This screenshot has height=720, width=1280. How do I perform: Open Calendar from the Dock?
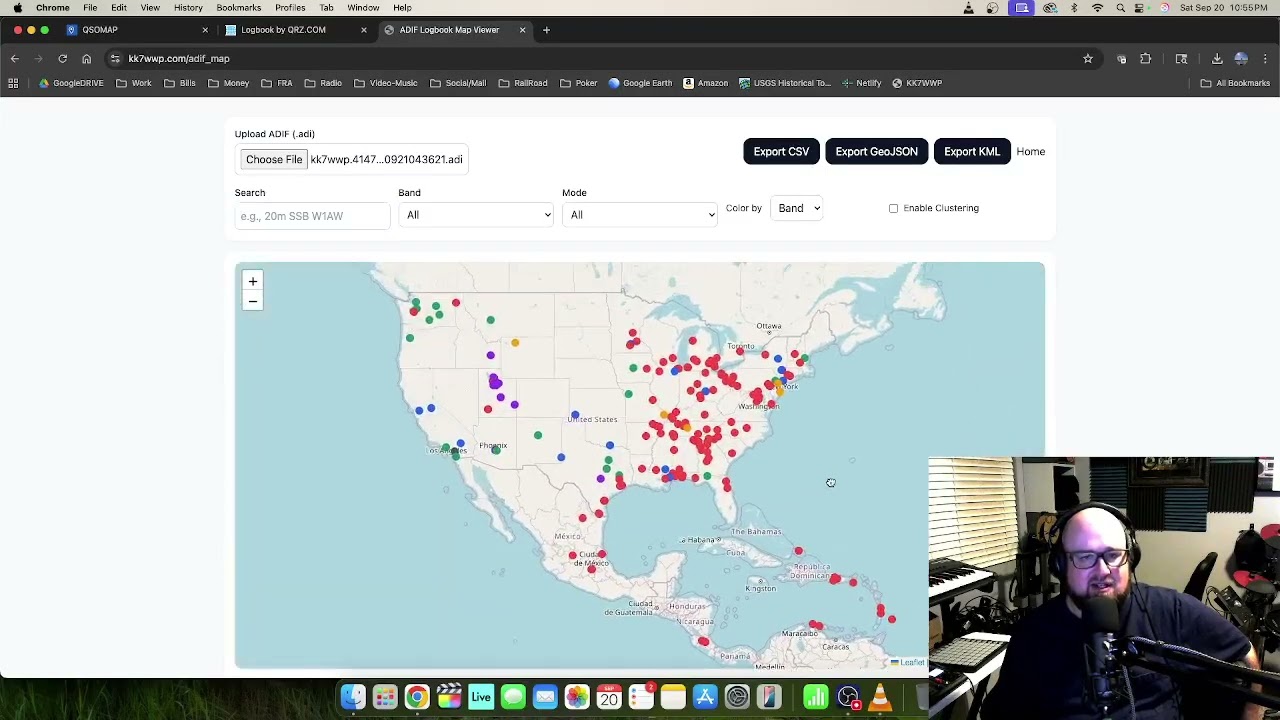coord(609,697)
